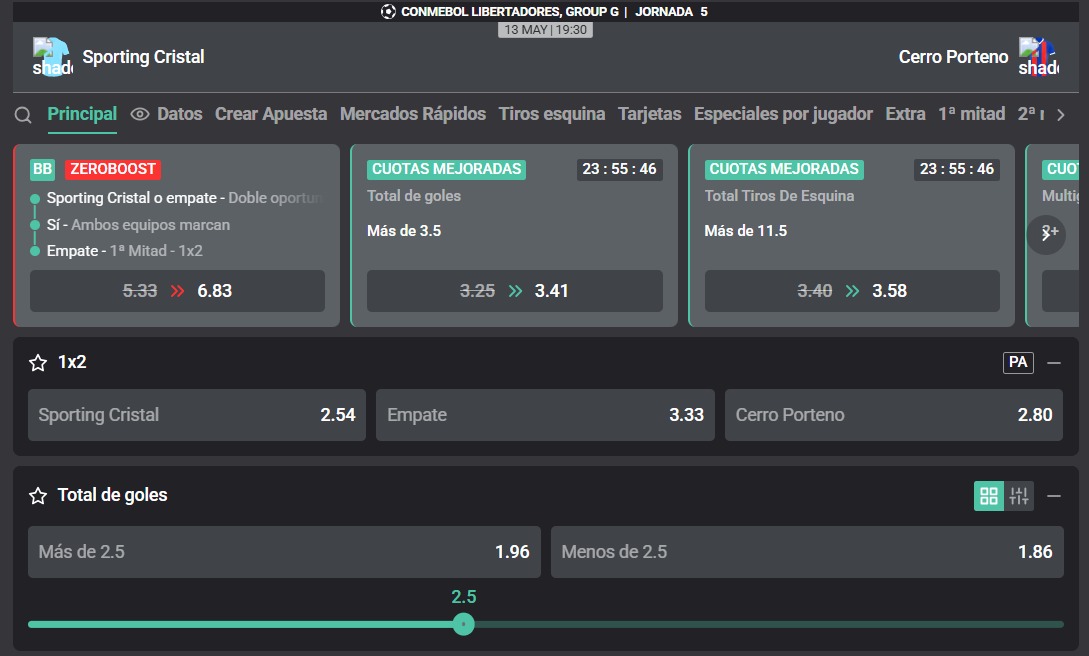Click the soccer ball icon in header
The image size is (1089, 656).
coord(388,12)
